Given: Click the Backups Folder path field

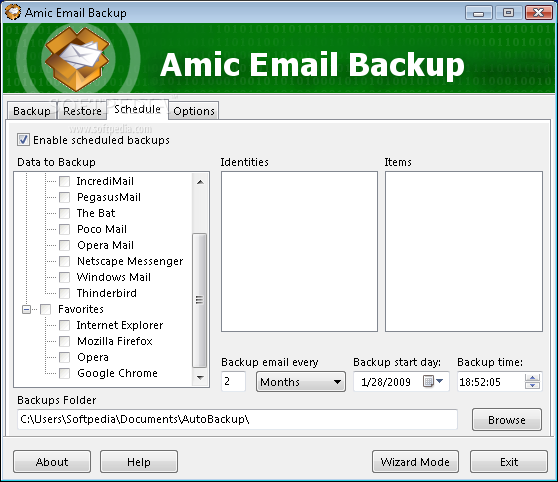Looking at the screenshot, I should (237, 419).
